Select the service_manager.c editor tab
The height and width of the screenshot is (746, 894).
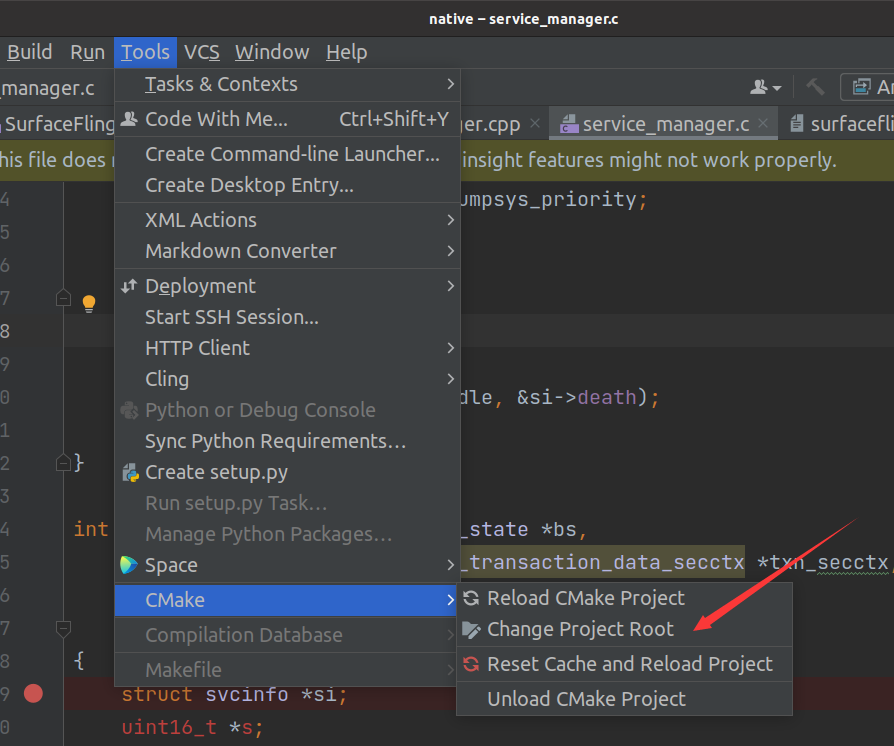tap(664, 124)
